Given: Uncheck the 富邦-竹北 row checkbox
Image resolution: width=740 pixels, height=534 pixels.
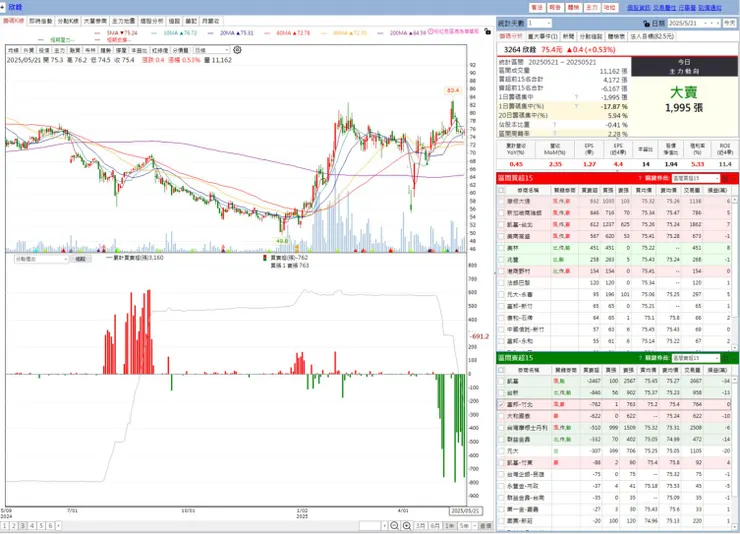Looking at the screenshot, I should [501, 404].
